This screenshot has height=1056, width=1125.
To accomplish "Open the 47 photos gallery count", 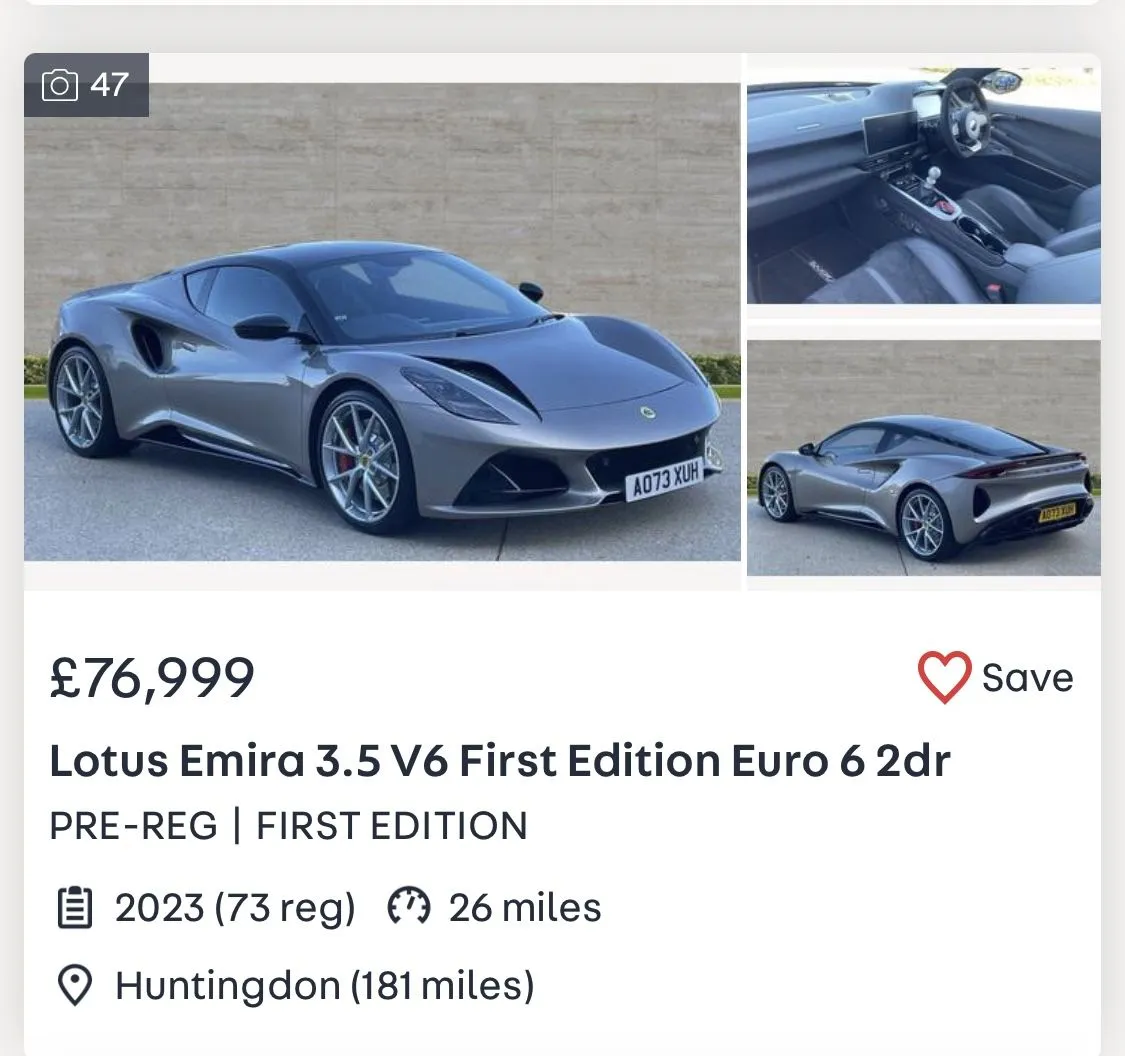I will pyautogui.click(x=109, y=85).
